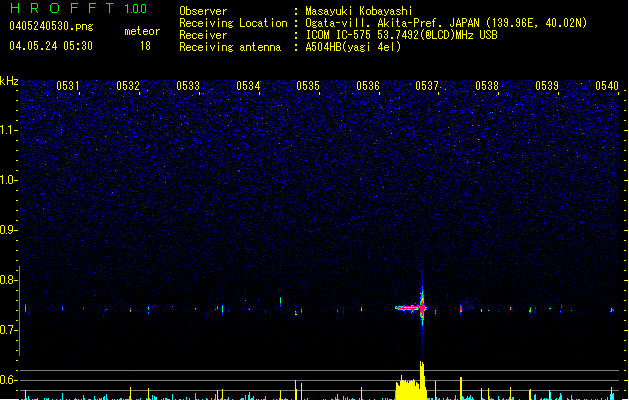Click the meteor count value 18
The image size is (629, 400).
[145, 46]
